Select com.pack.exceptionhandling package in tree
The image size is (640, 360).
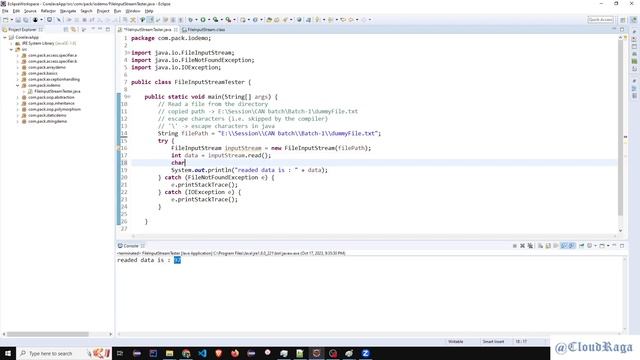[53, 79]
